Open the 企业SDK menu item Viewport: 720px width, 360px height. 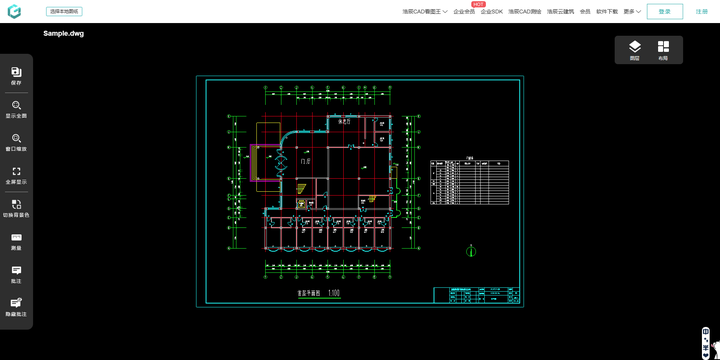[492, 11]
